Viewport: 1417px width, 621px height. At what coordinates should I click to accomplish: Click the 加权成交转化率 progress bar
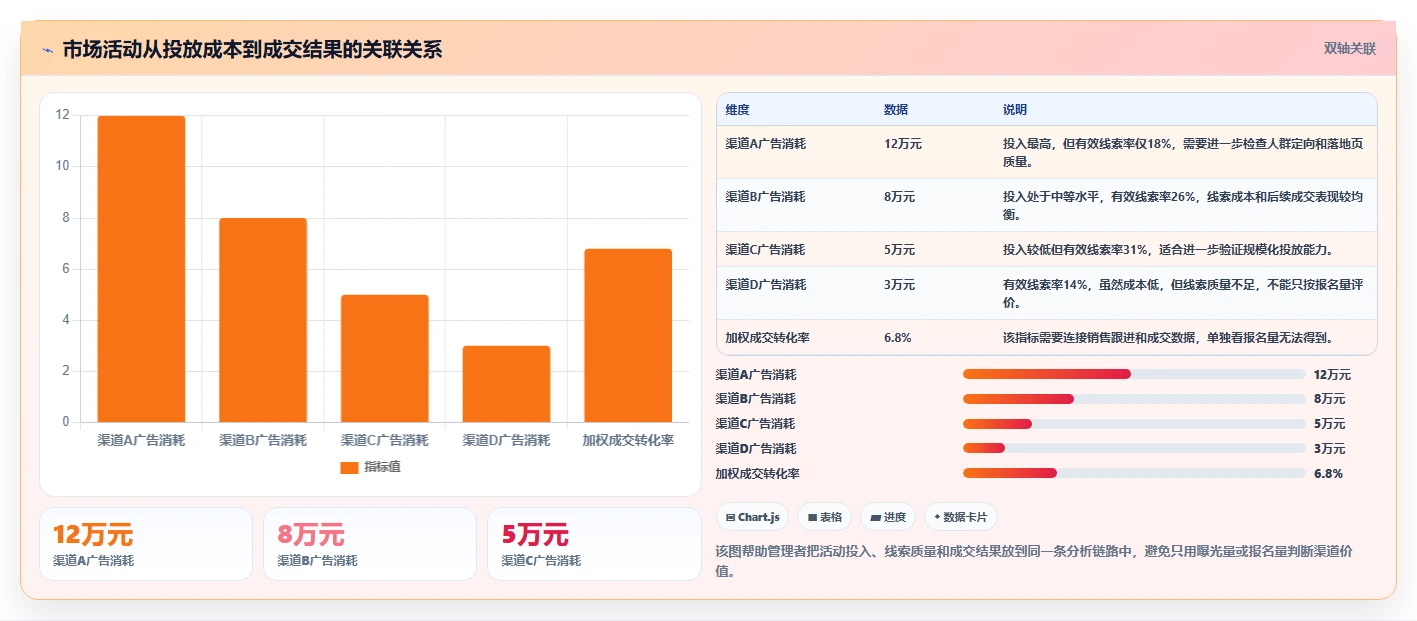[1134, 473]
